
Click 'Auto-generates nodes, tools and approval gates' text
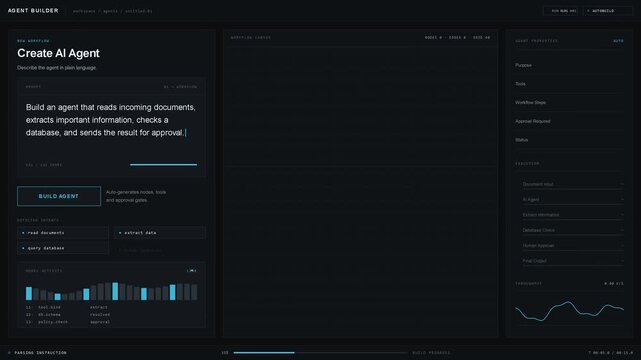coord(136,196)
